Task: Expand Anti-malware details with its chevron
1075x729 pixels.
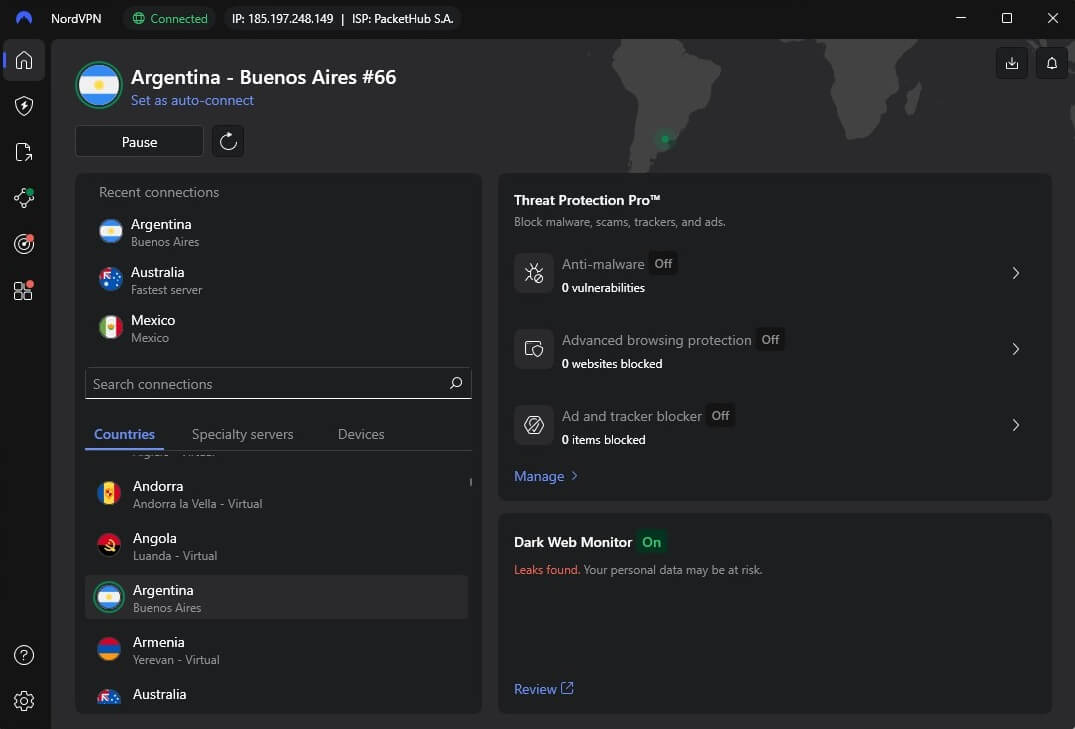Action: (1016, 272)
